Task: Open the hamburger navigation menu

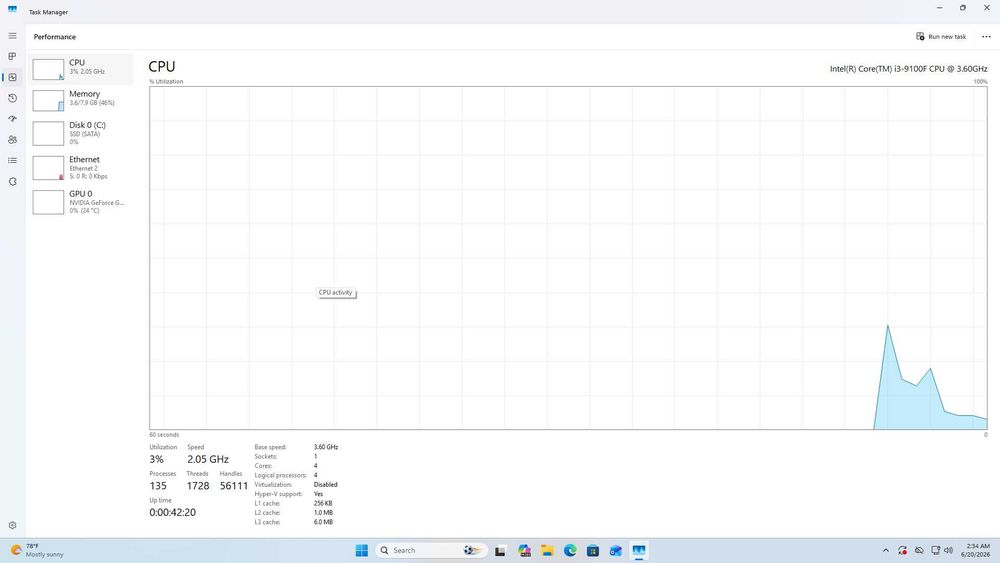Action: [x=12, y=36]
